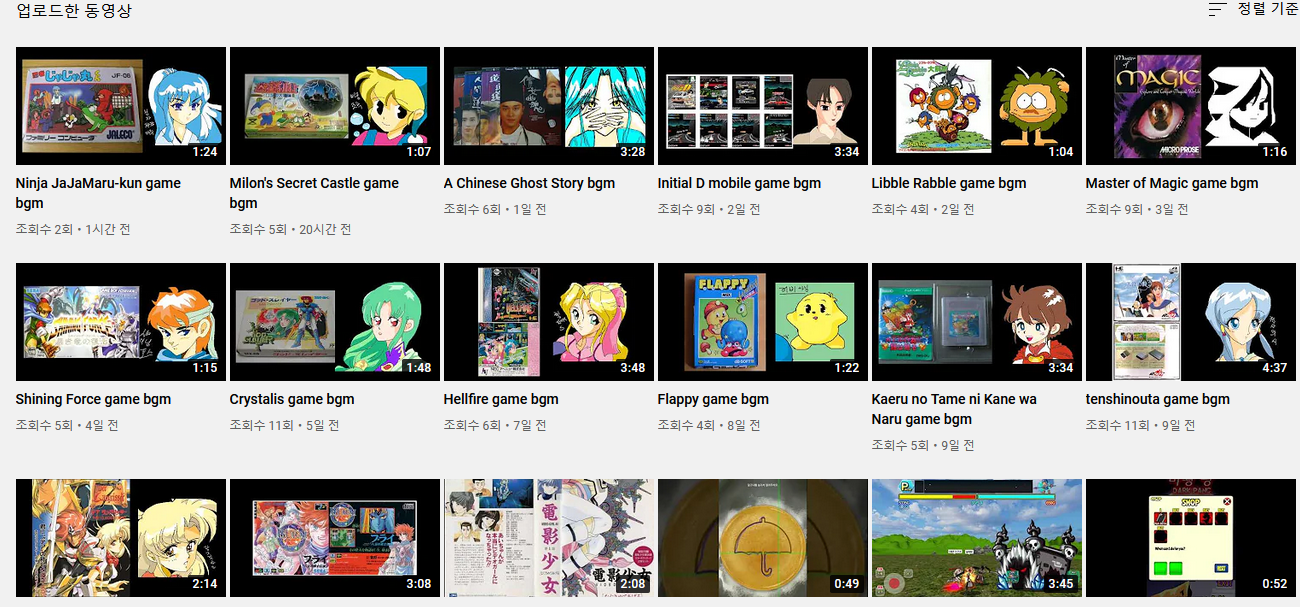
Task: Click '조회수 4회 • 2일 전' text
Action: pyautogui.click(x=923, y=209)
